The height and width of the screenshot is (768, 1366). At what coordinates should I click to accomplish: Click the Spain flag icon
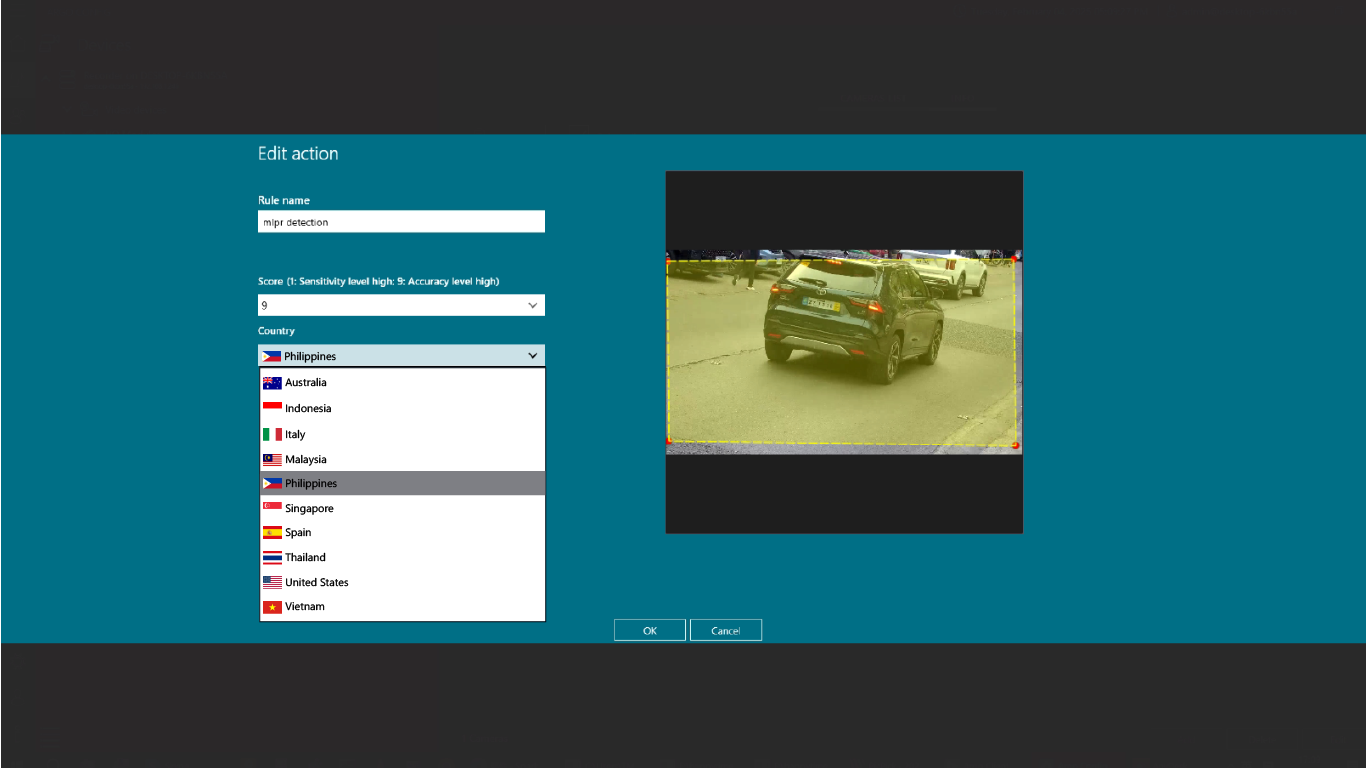coord(272,533)
